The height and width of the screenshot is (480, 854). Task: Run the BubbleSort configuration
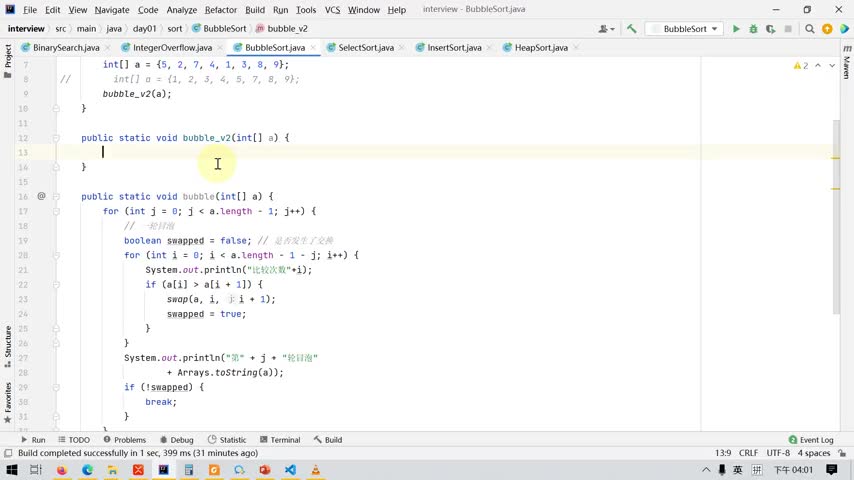point(736,29)
